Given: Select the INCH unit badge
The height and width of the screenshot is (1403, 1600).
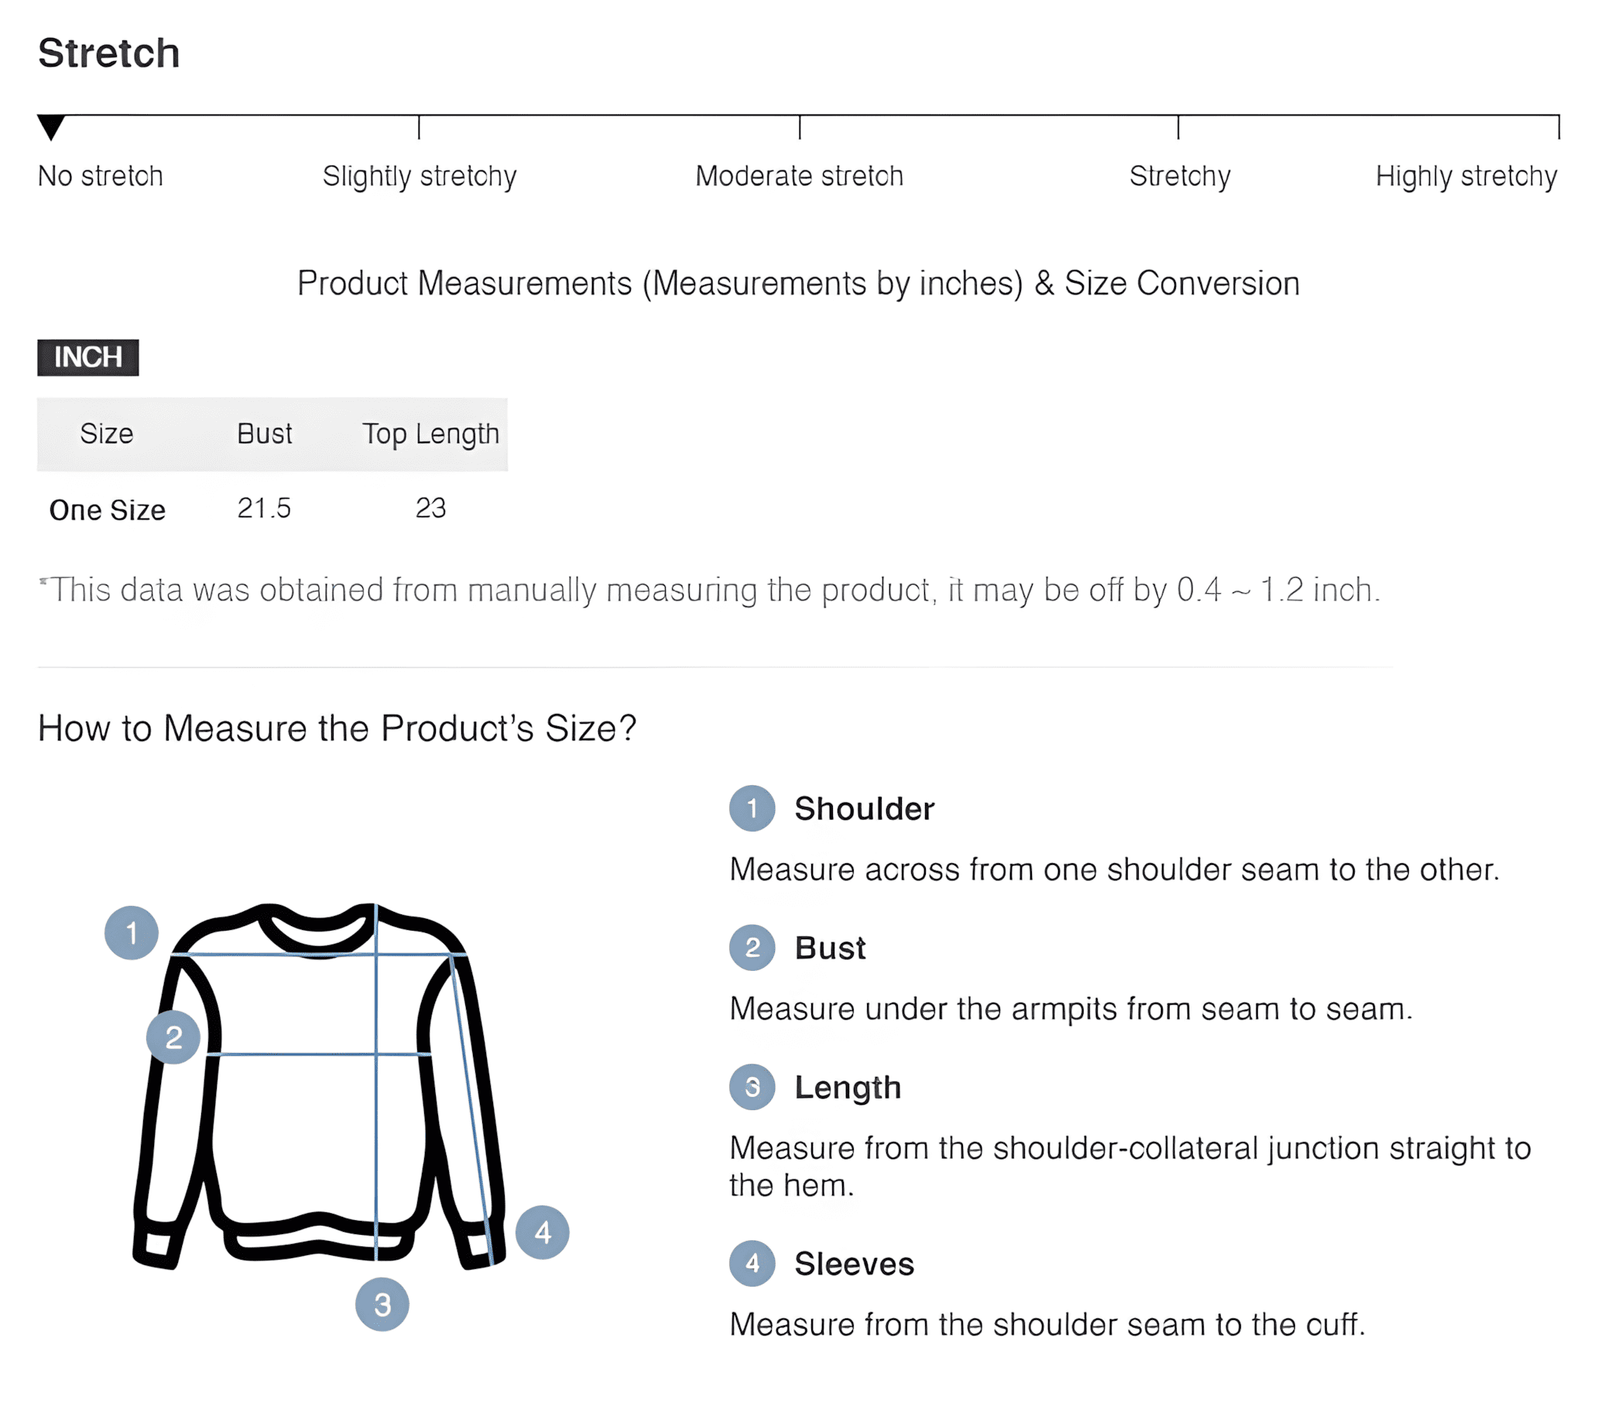Looking at the screenshot, I should coord(88,357).
